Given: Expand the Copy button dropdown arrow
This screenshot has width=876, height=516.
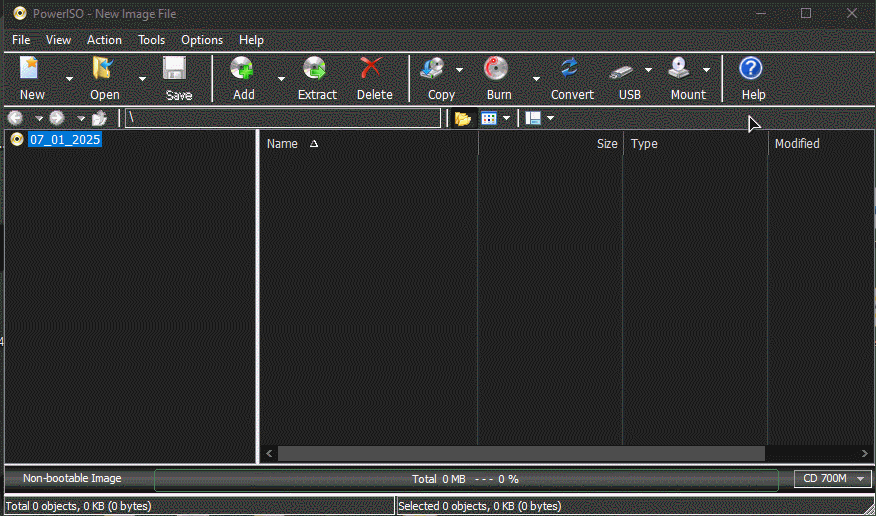Looking at the screenshot, I should coord(459,70).
